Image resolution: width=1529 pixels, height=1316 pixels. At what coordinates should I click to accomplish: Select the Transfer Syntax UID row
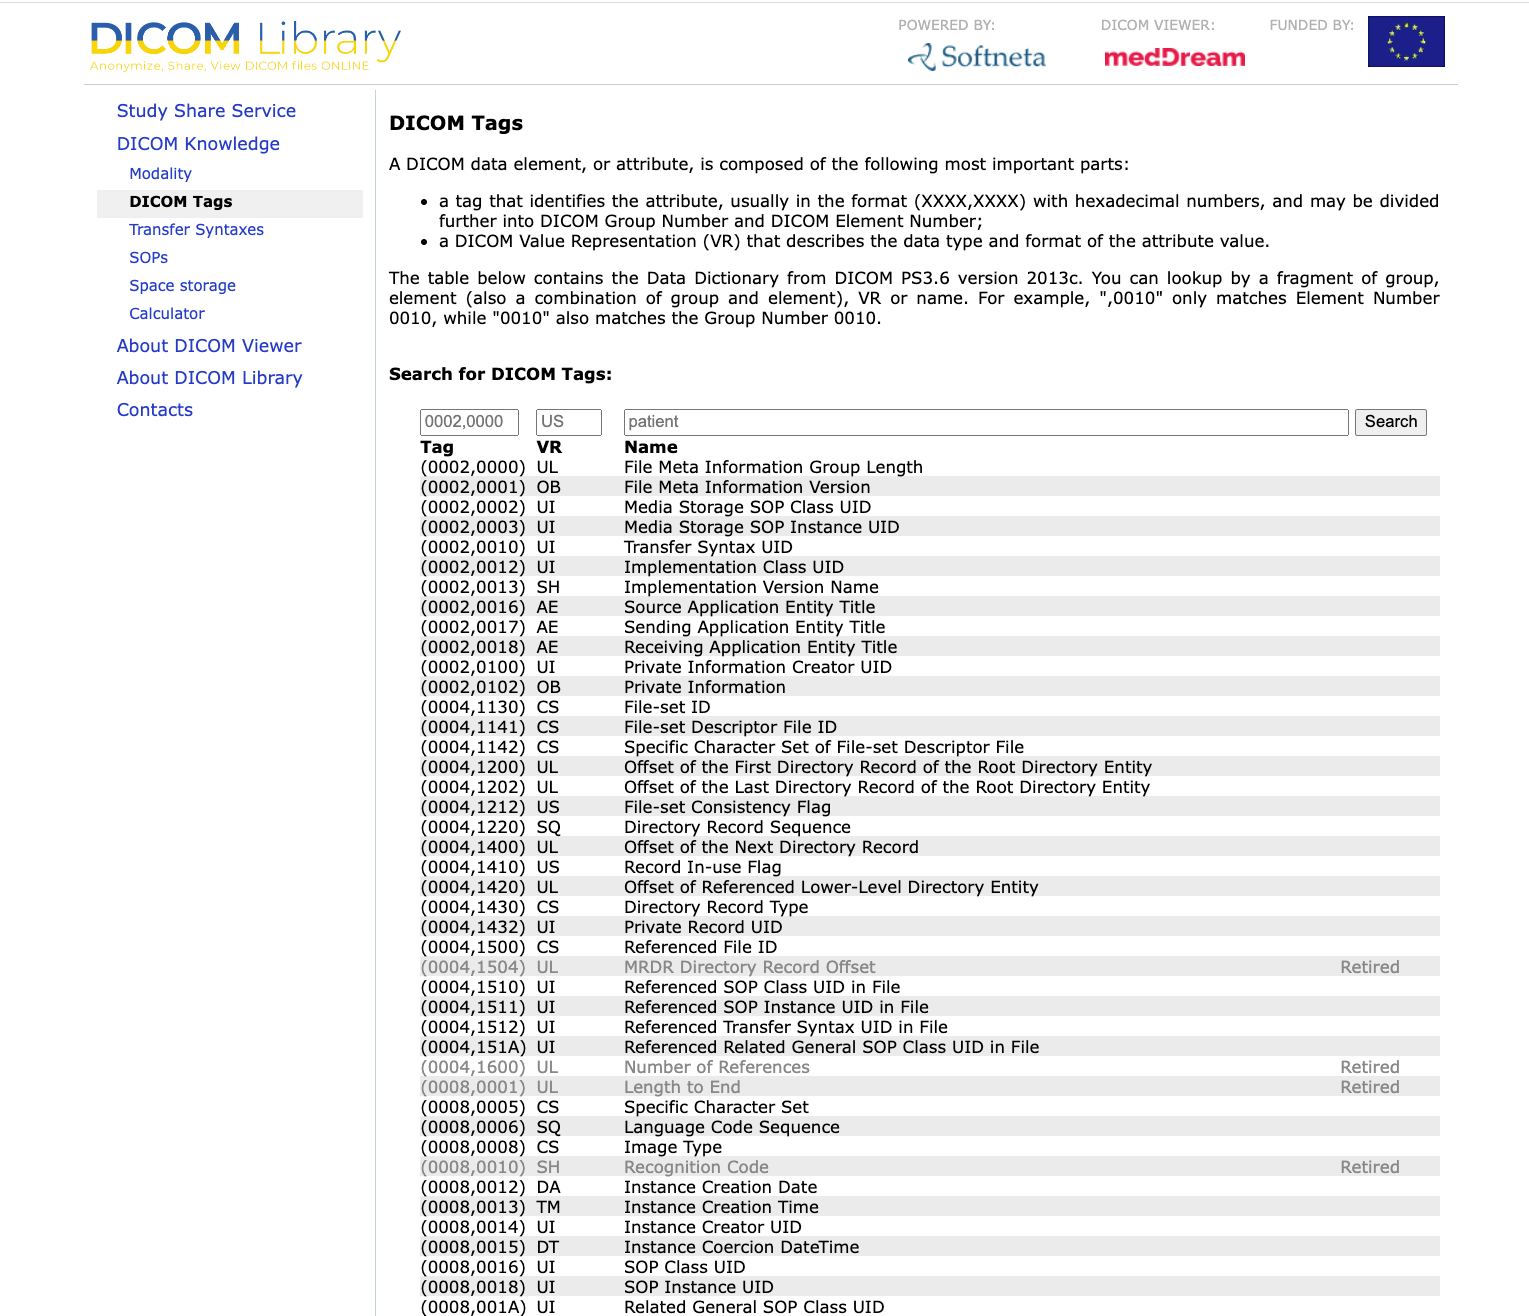point(930,547)
